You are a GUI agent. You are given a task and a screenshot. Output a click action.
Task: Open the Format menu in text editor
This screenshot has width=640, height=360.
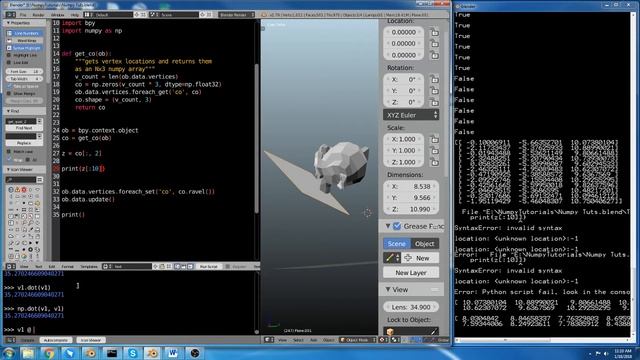click(67, 266)
